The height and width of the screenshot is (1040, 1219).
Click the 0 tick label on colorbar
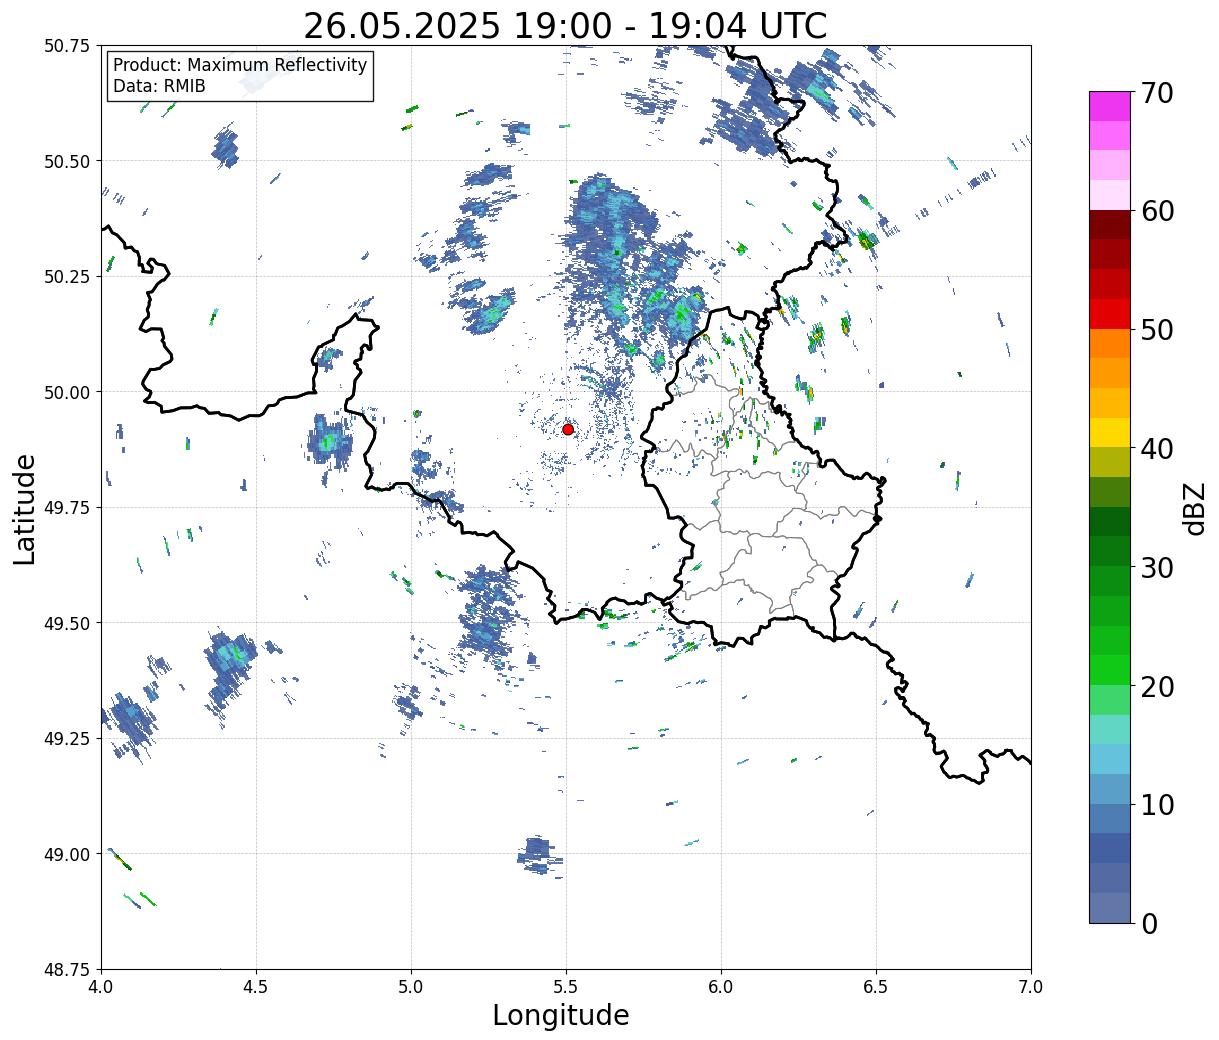[1148, 924]
